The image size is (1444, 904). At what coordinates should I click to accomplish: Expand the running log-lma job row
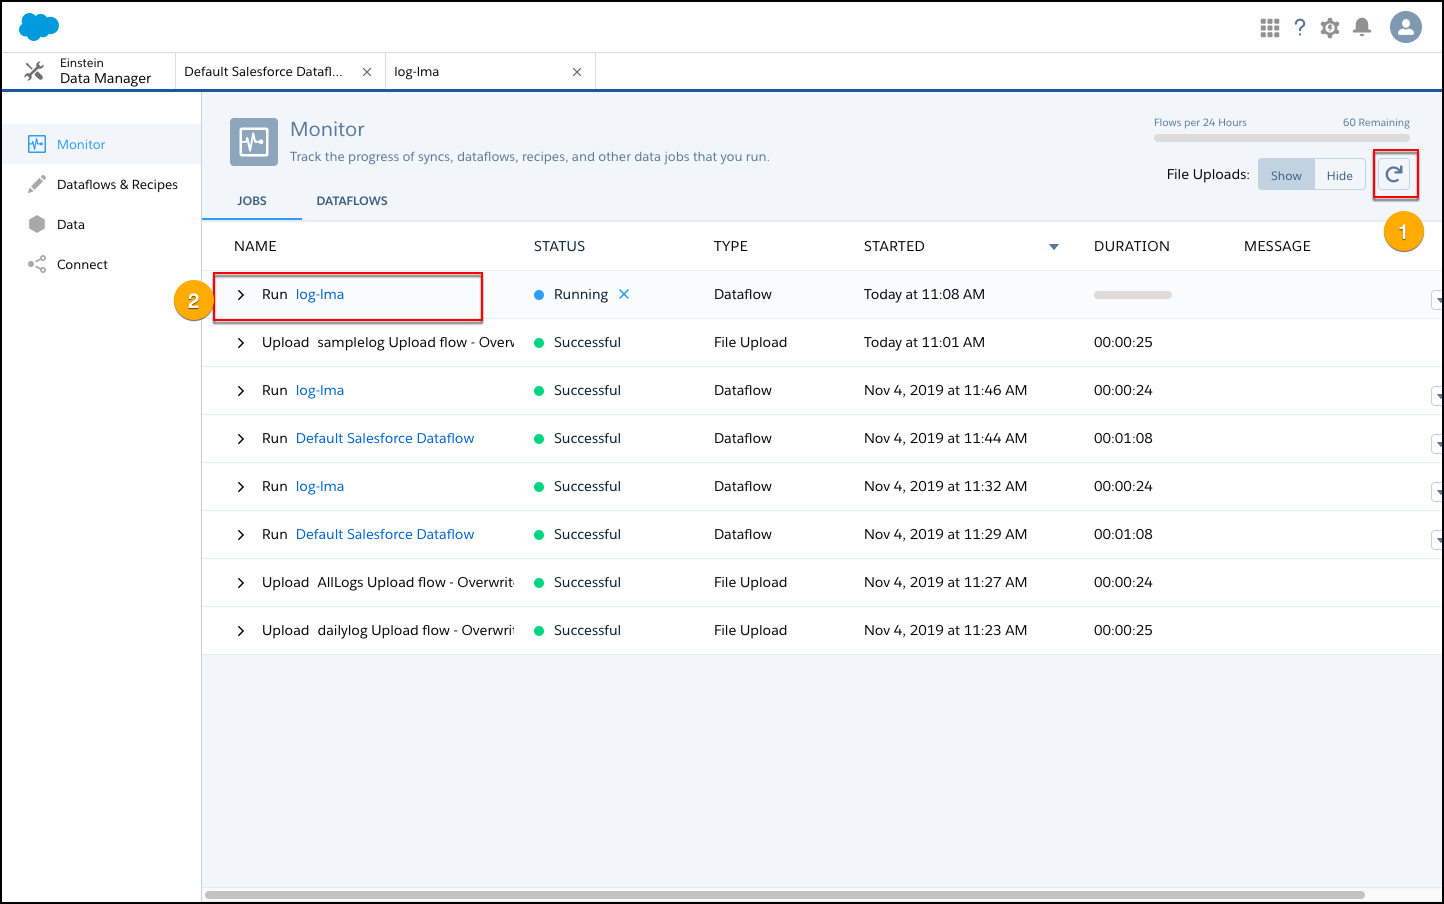[x=241, y=295]
